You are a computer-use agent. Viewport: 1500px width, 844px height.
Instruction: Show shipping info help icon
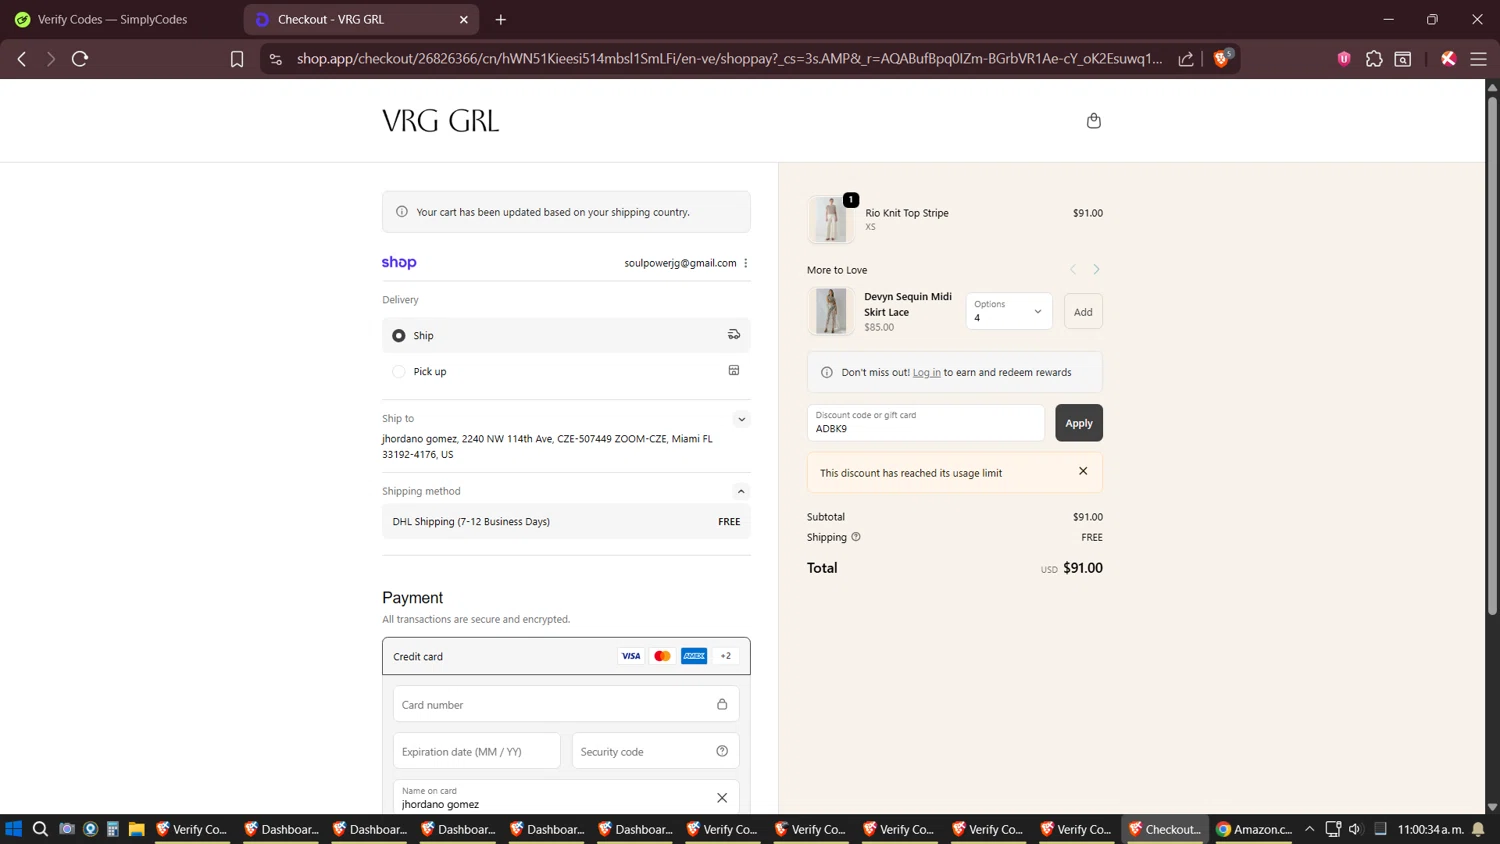pyautogui.click(x=856, y=537)
